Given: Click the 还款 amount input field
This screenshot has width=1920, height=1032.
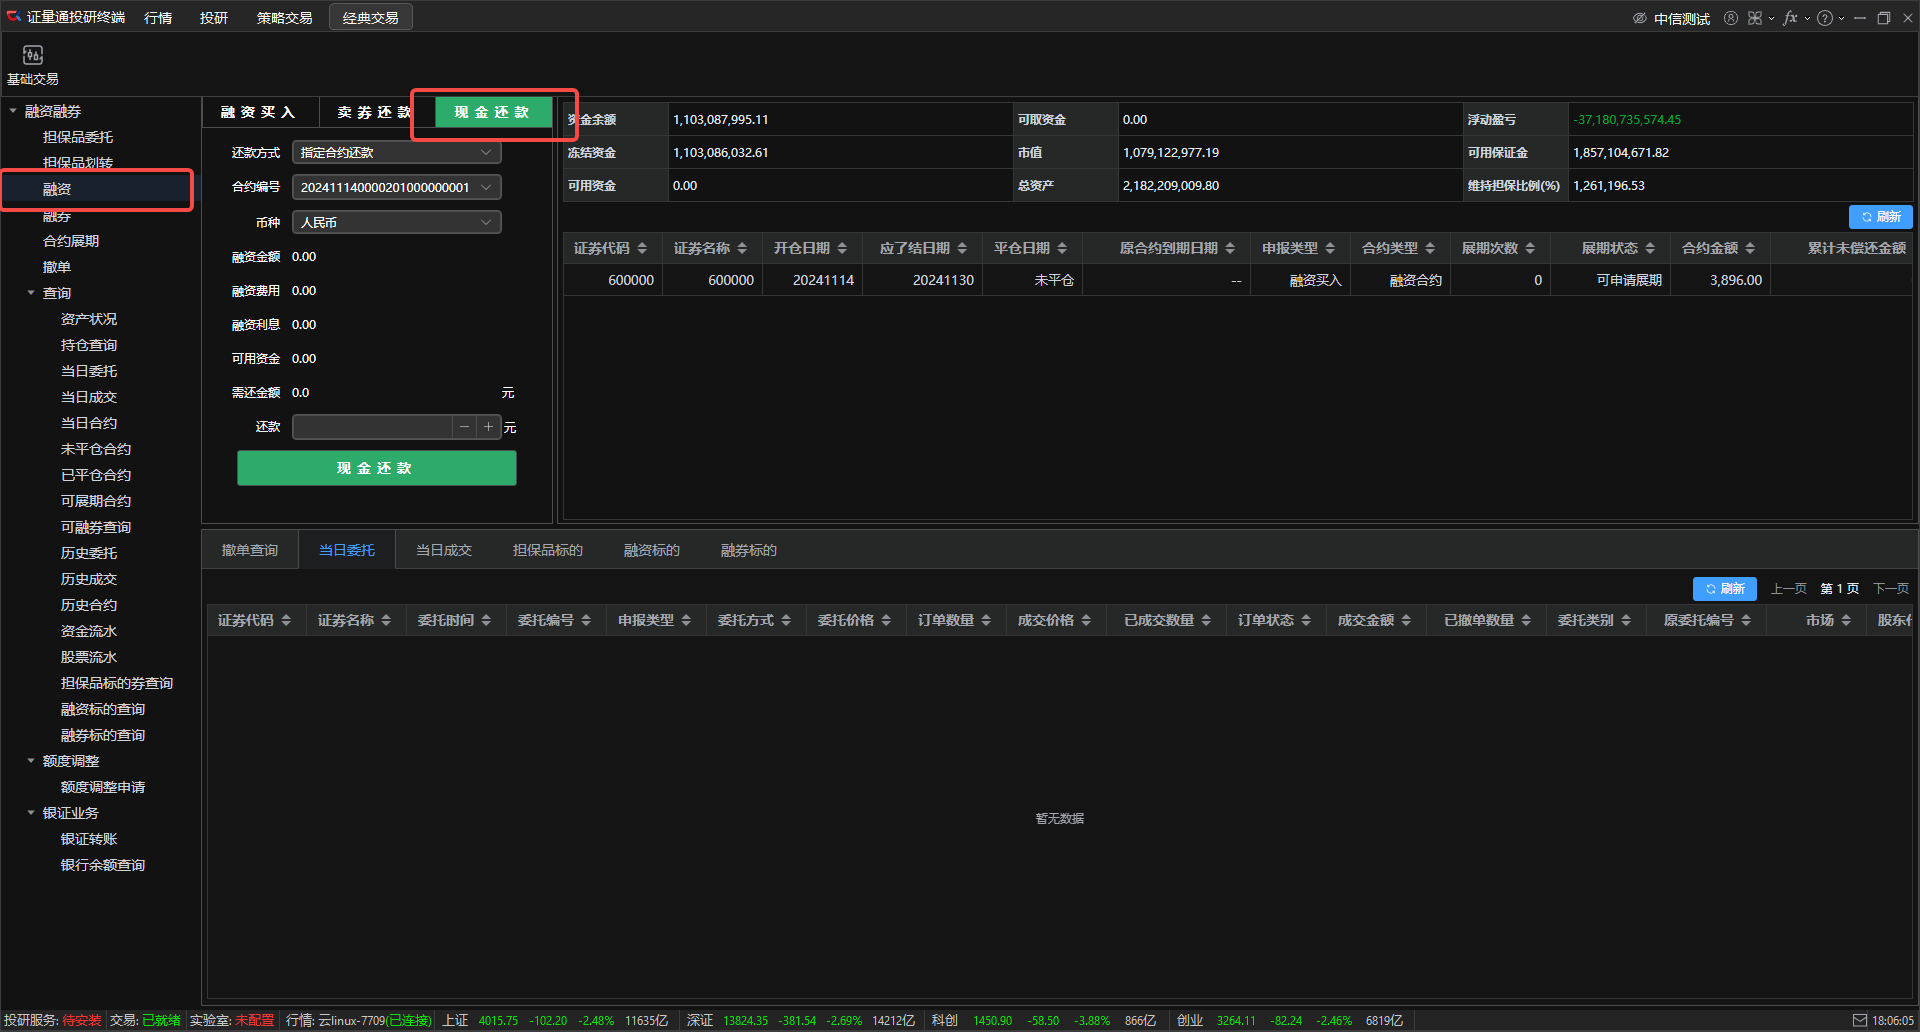Looking at the screenshot, I should tap(372, 427).
